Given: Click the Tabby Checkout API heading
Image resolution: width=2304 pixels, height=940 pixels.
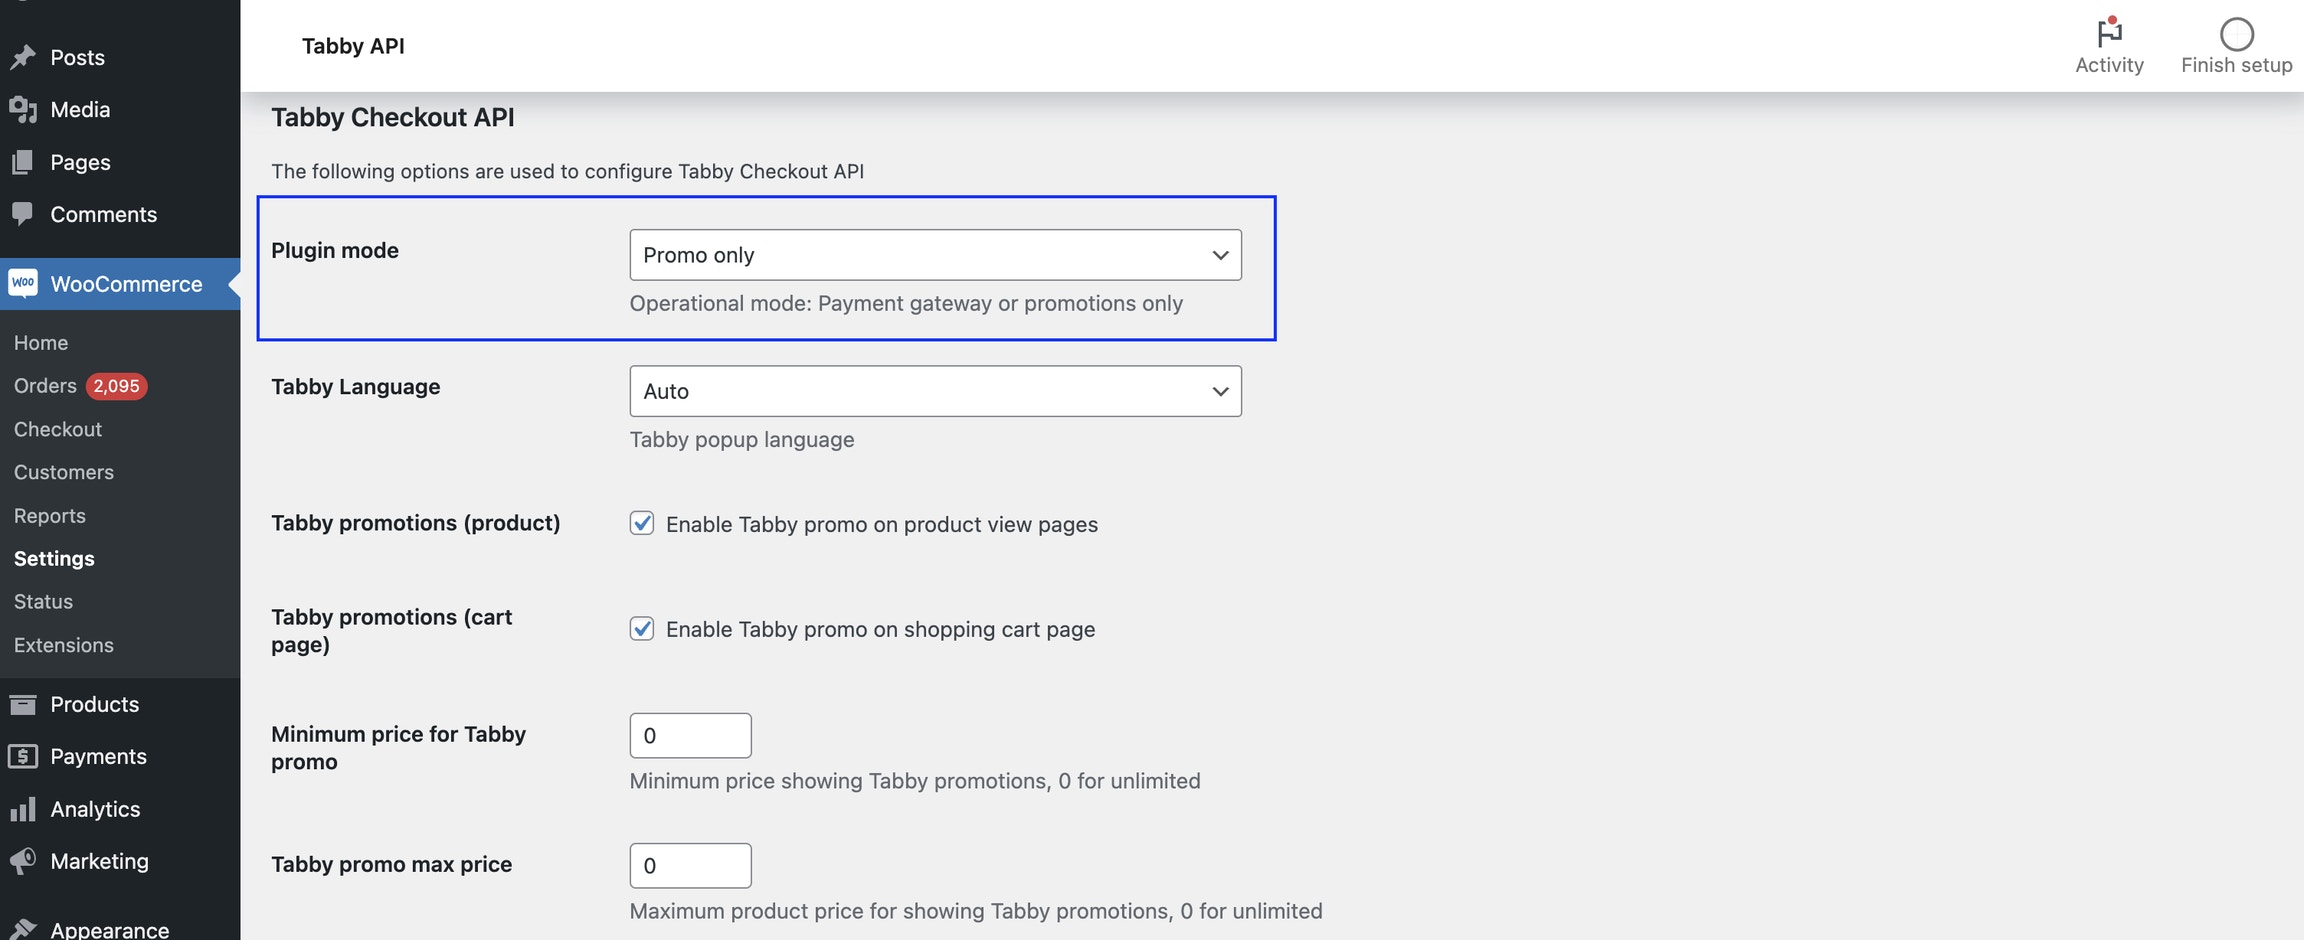Looking at the screenshot, I should click(393, 117).
